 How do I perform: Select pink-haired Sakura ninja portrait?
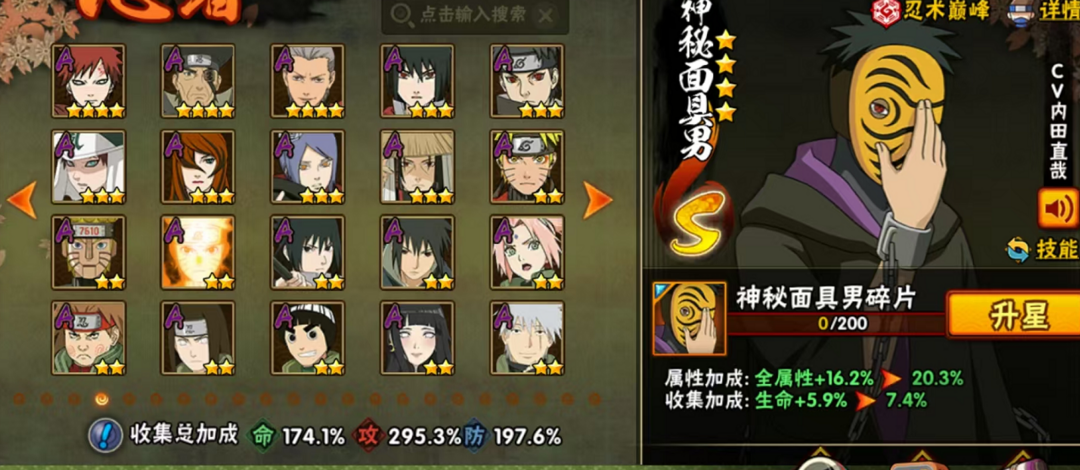[527, 252]
